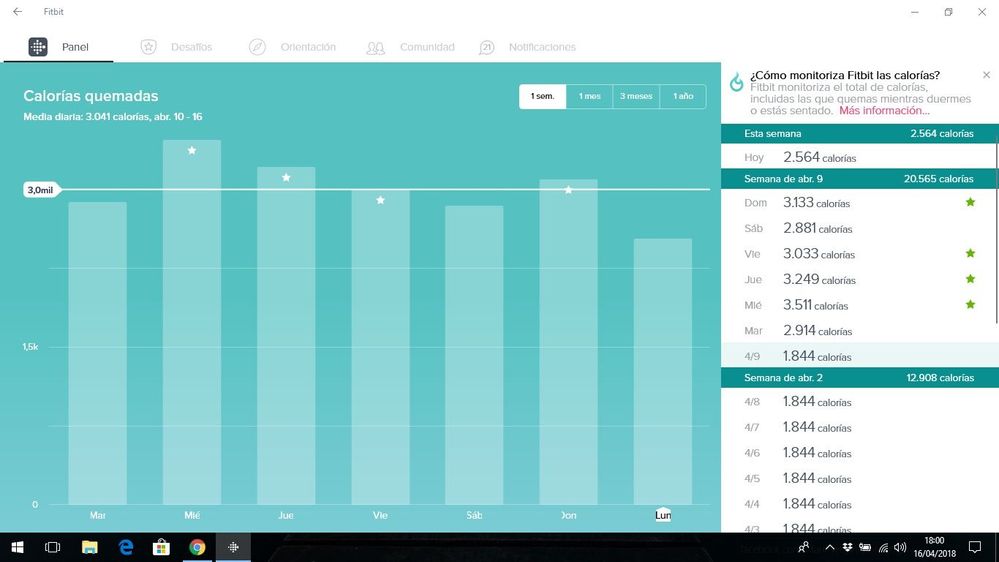
Task: Click the Notificaciones chat icon
Action: pyautogui.click(x=487, y=47)
